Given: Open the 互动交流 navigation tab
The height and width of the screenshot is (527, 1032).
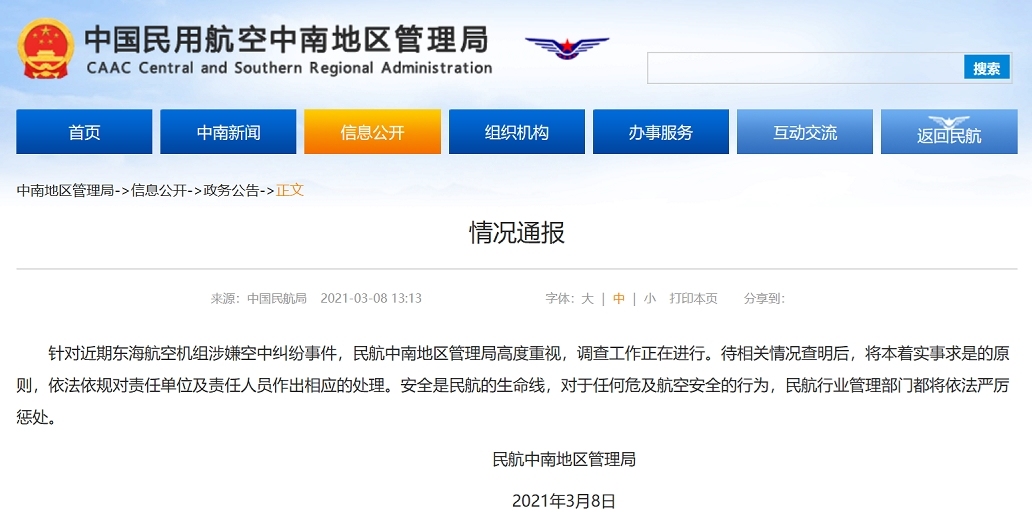Looking at the screenshot, I should [x=805, y=132].
